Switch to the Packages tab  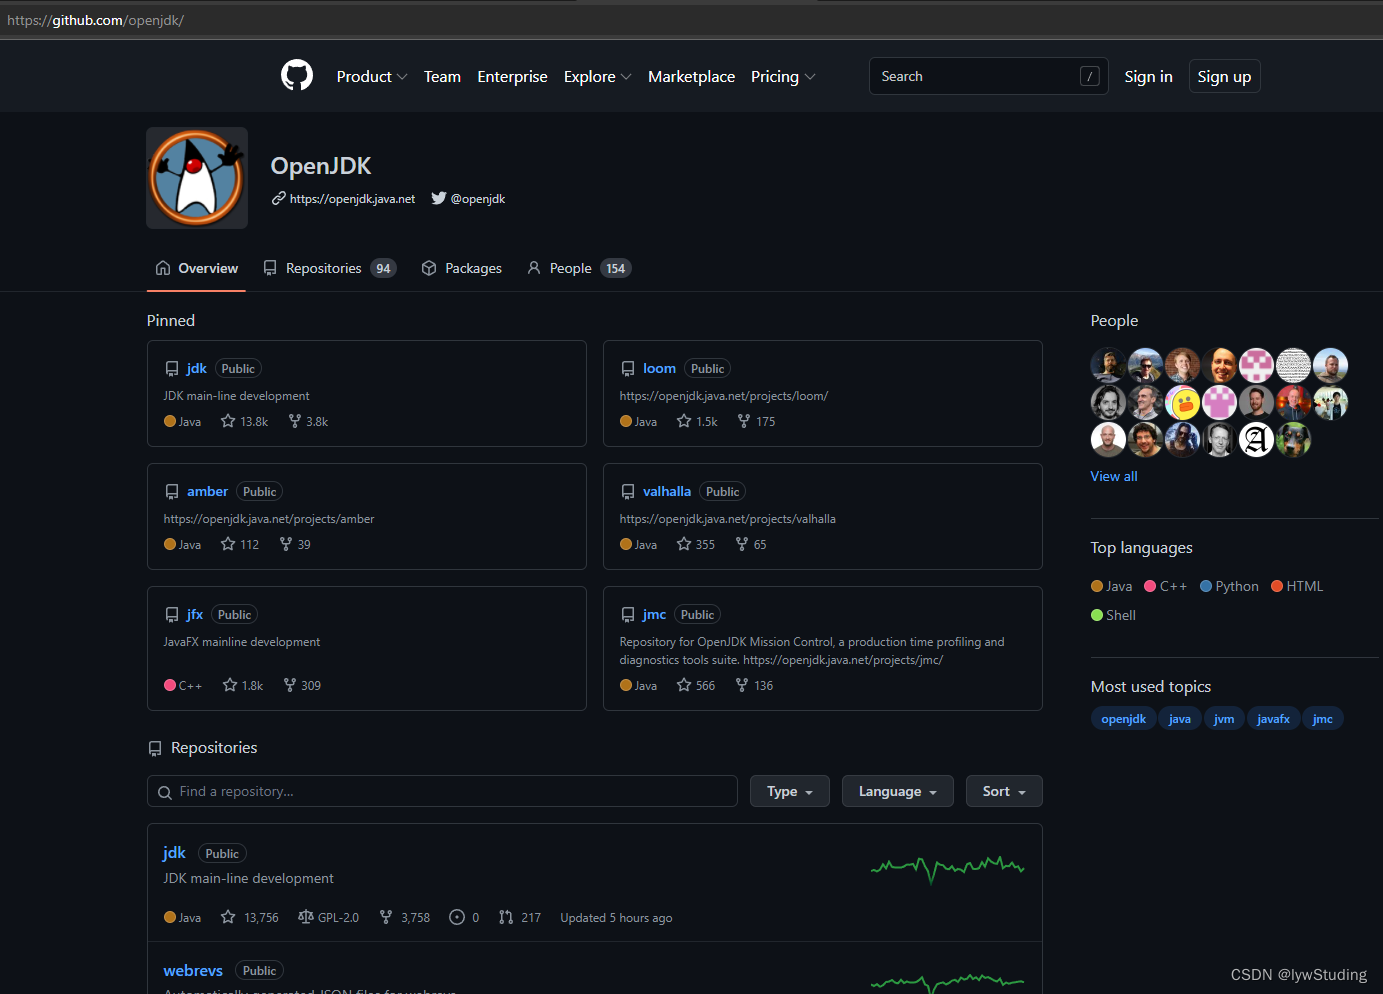coord(462,268)
